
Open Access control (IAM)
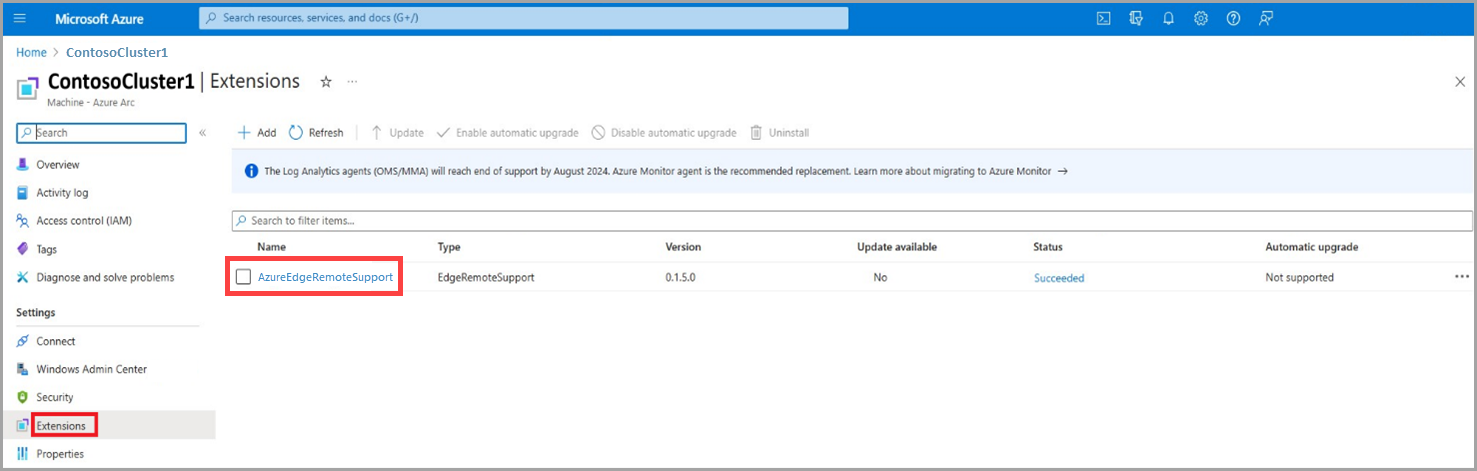click(84, 221)
